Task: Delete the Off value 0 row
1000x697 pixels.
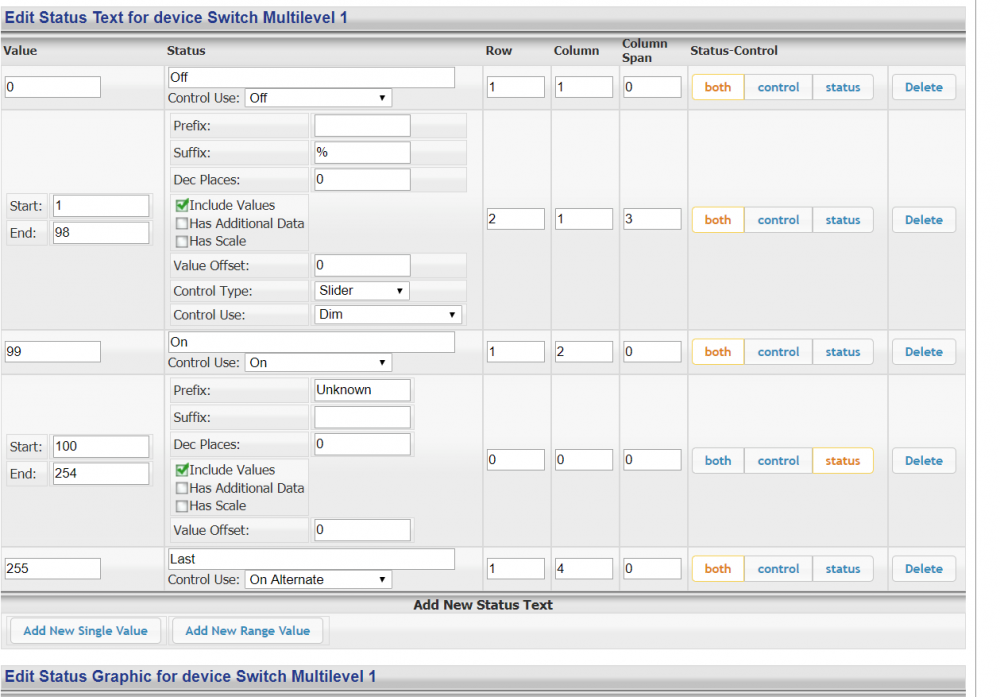Action: pos(923,88)
